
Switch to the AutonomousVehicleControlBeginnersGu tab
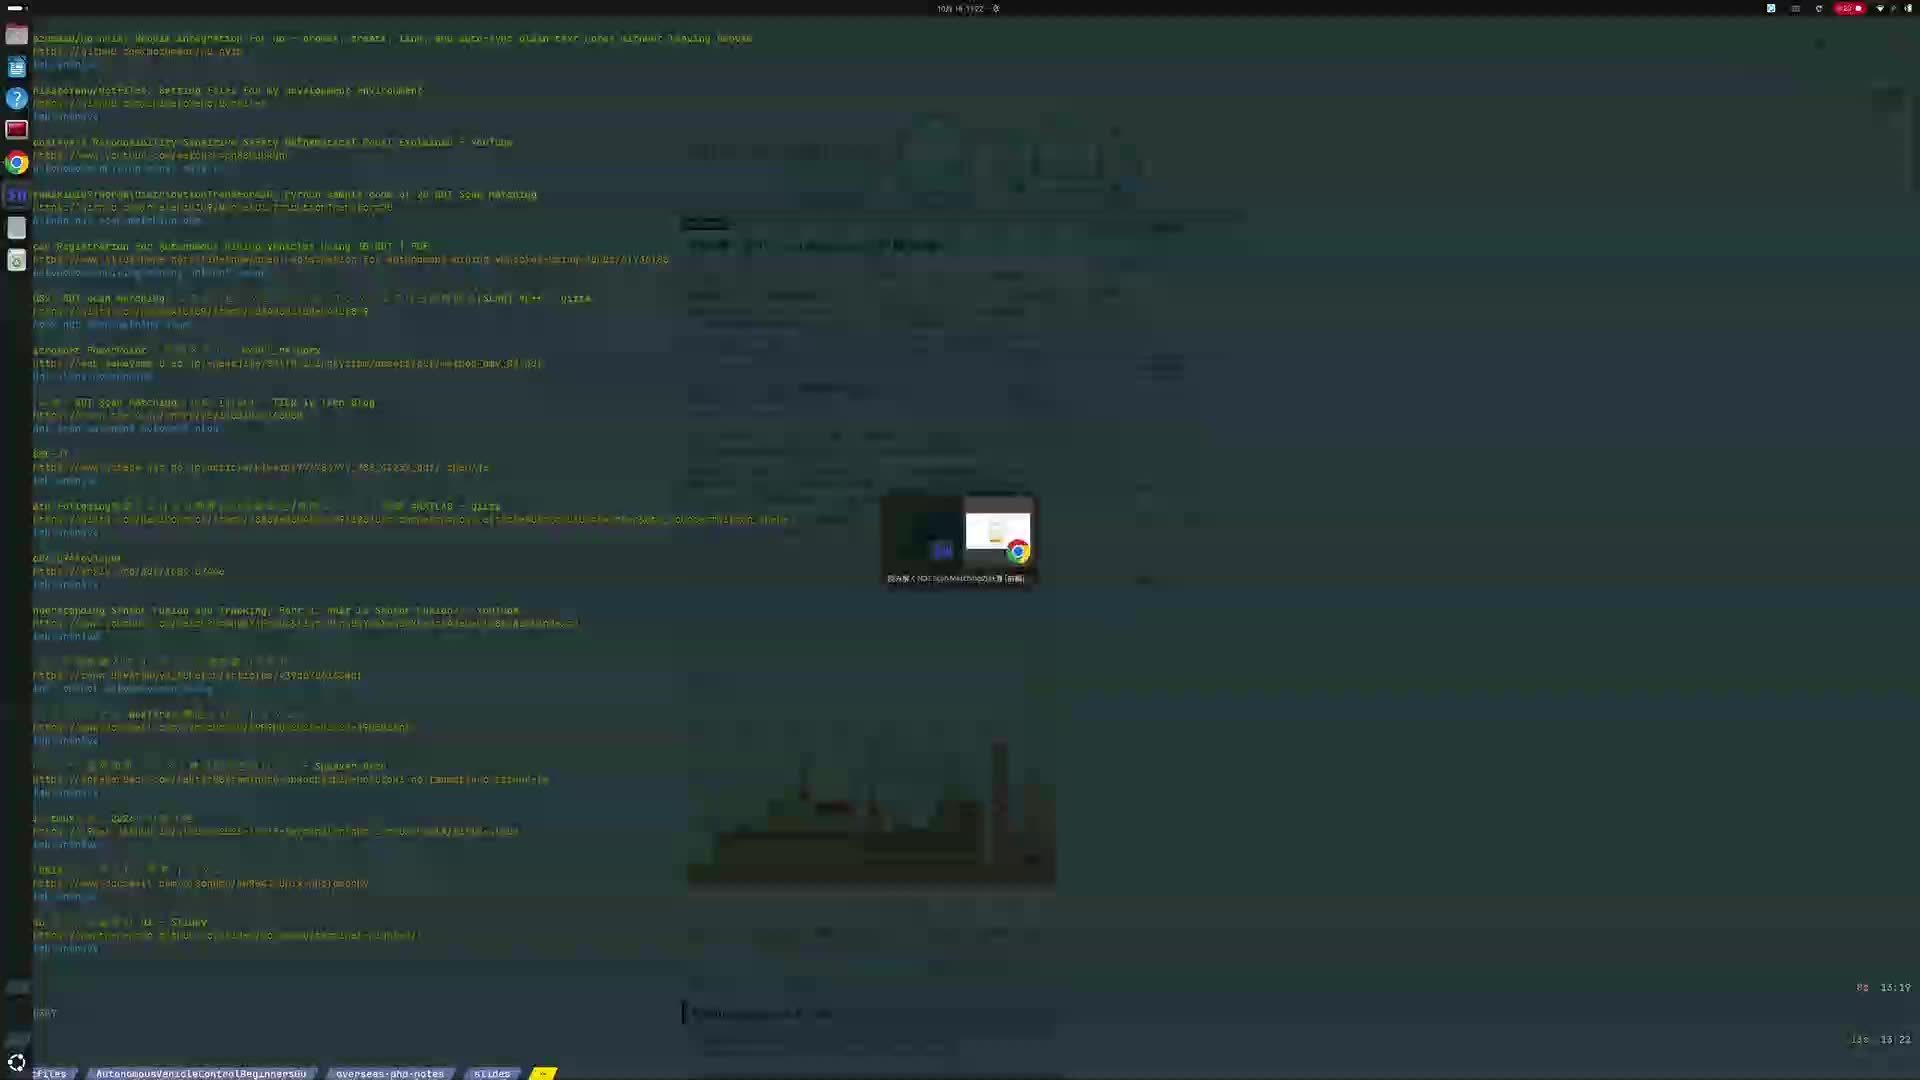[201, 1073]
